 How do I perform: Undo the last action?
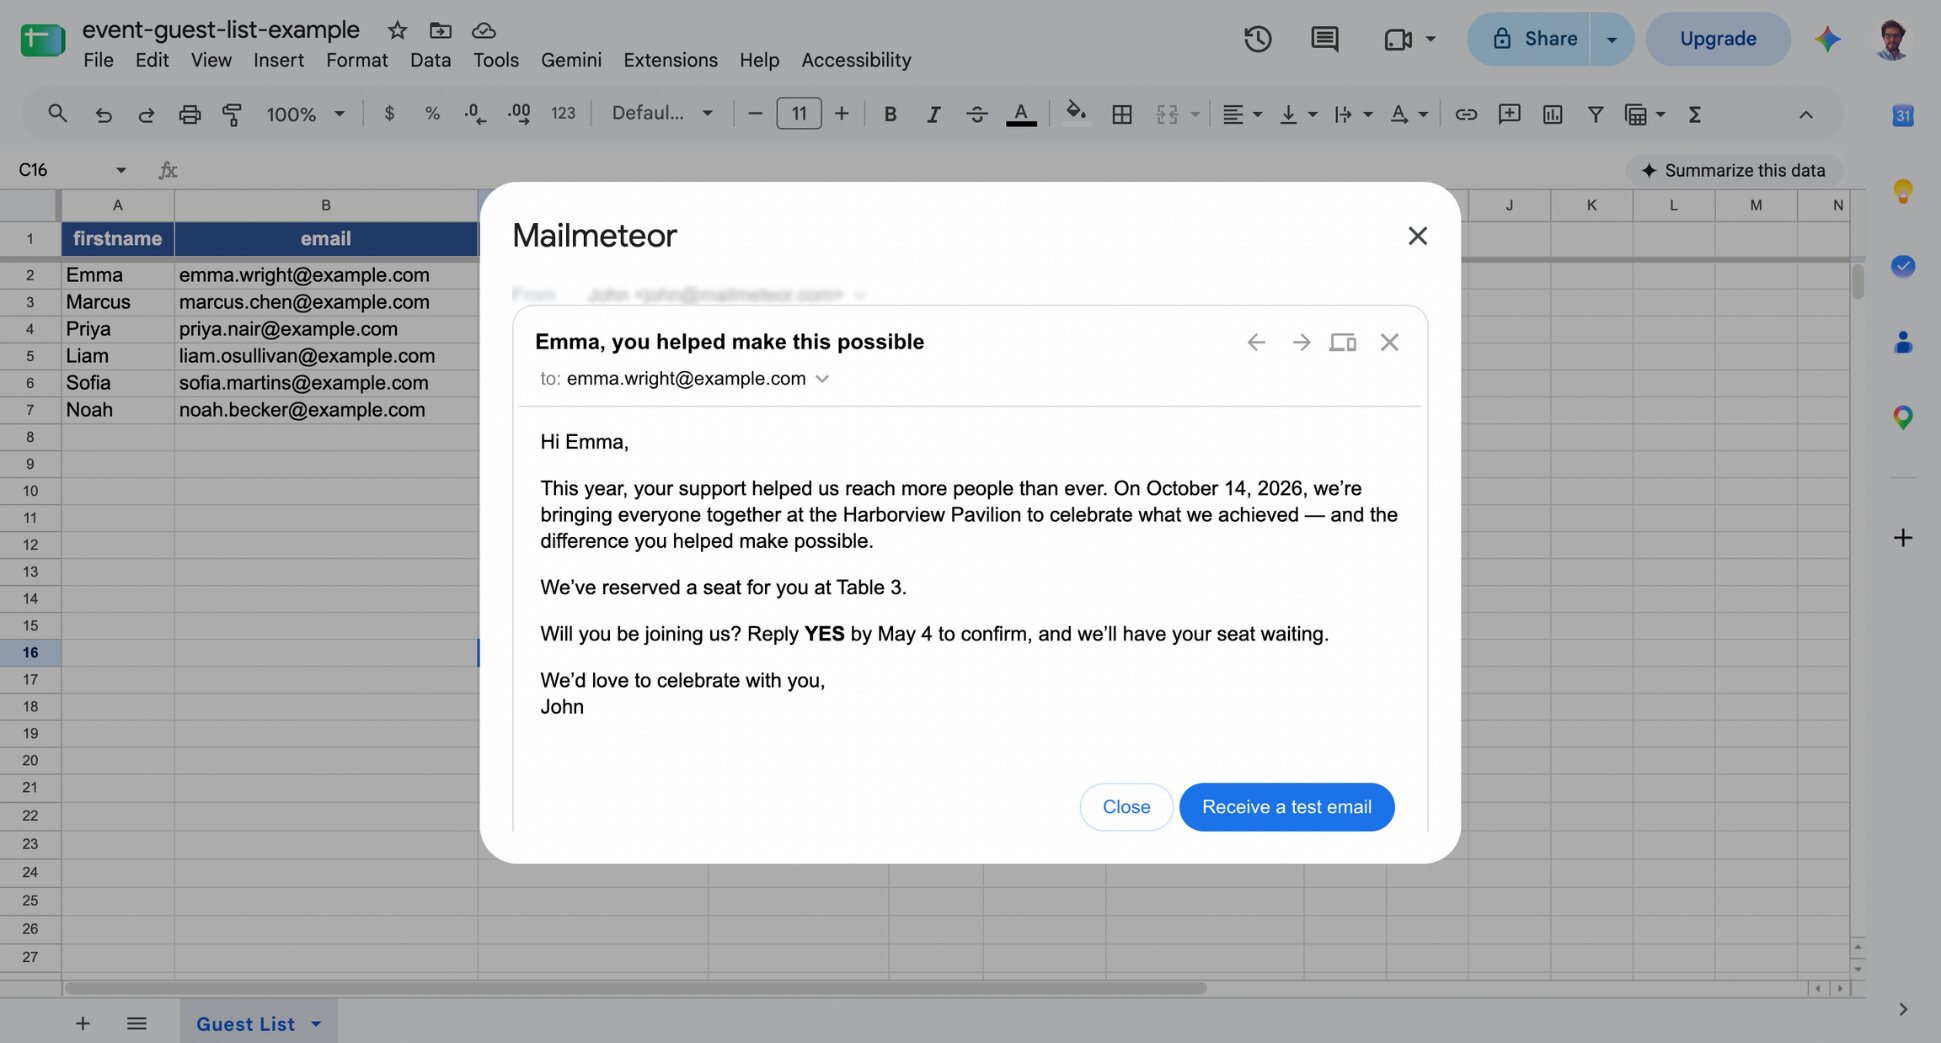pyautogui.click(x=103, y=114)
